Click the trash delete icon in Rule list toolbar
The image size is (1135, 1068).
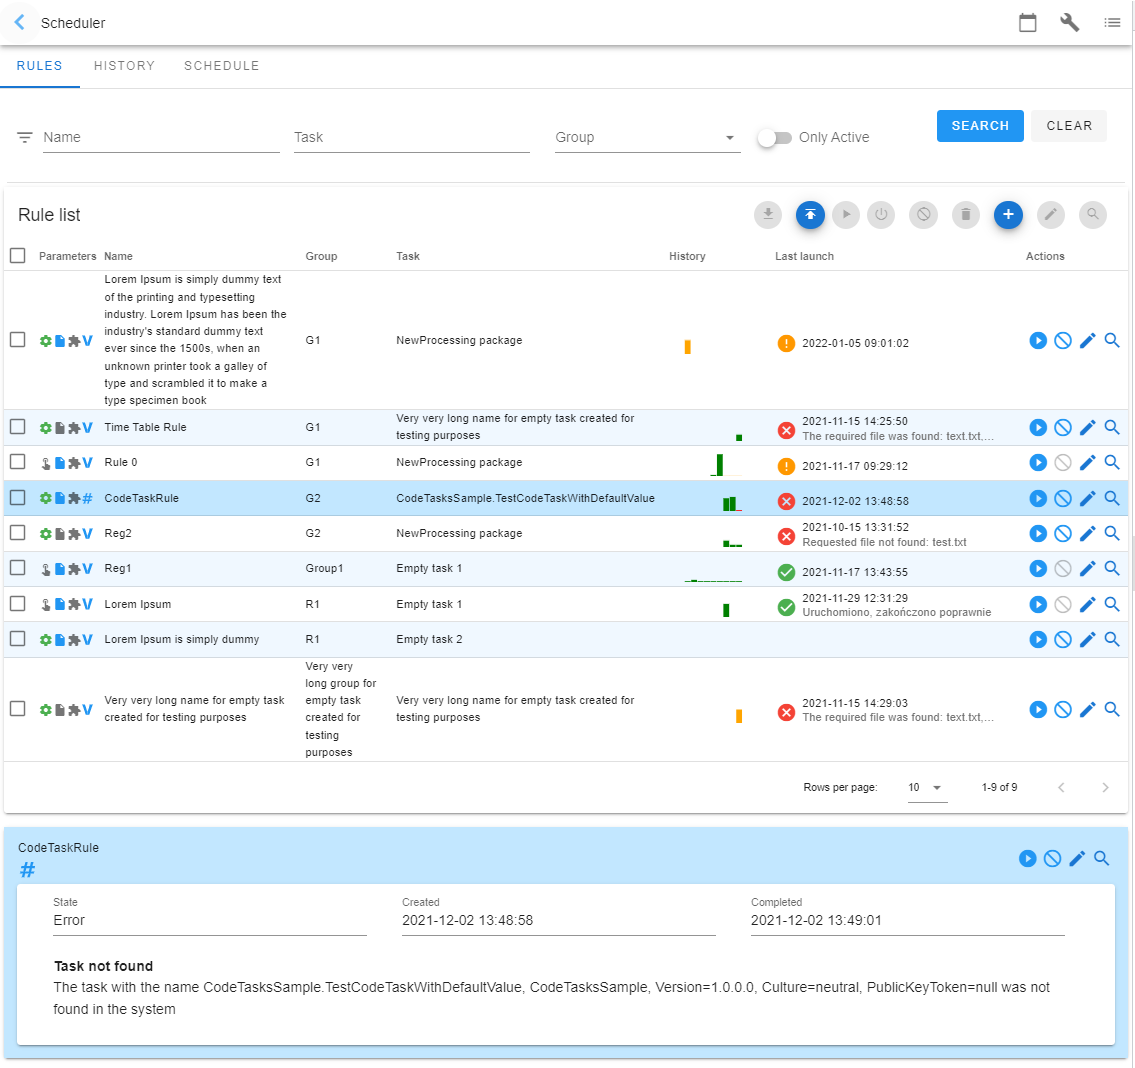[x=966, y=214]
